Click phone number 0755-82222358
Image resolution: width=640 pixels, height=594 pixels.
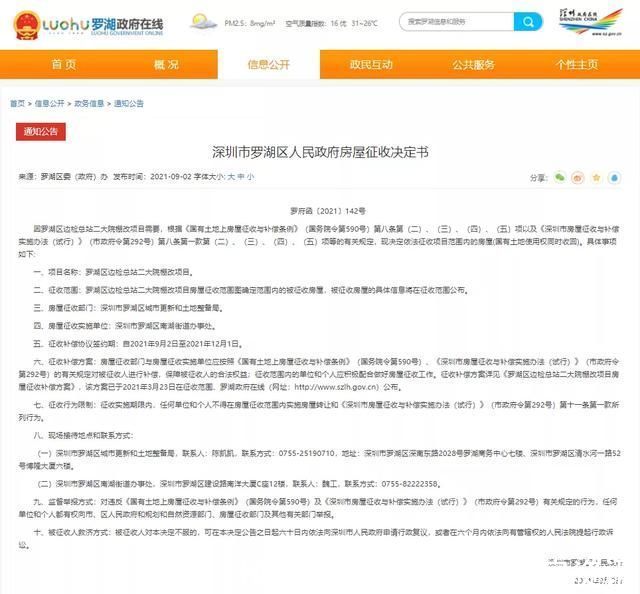point(410,484)
